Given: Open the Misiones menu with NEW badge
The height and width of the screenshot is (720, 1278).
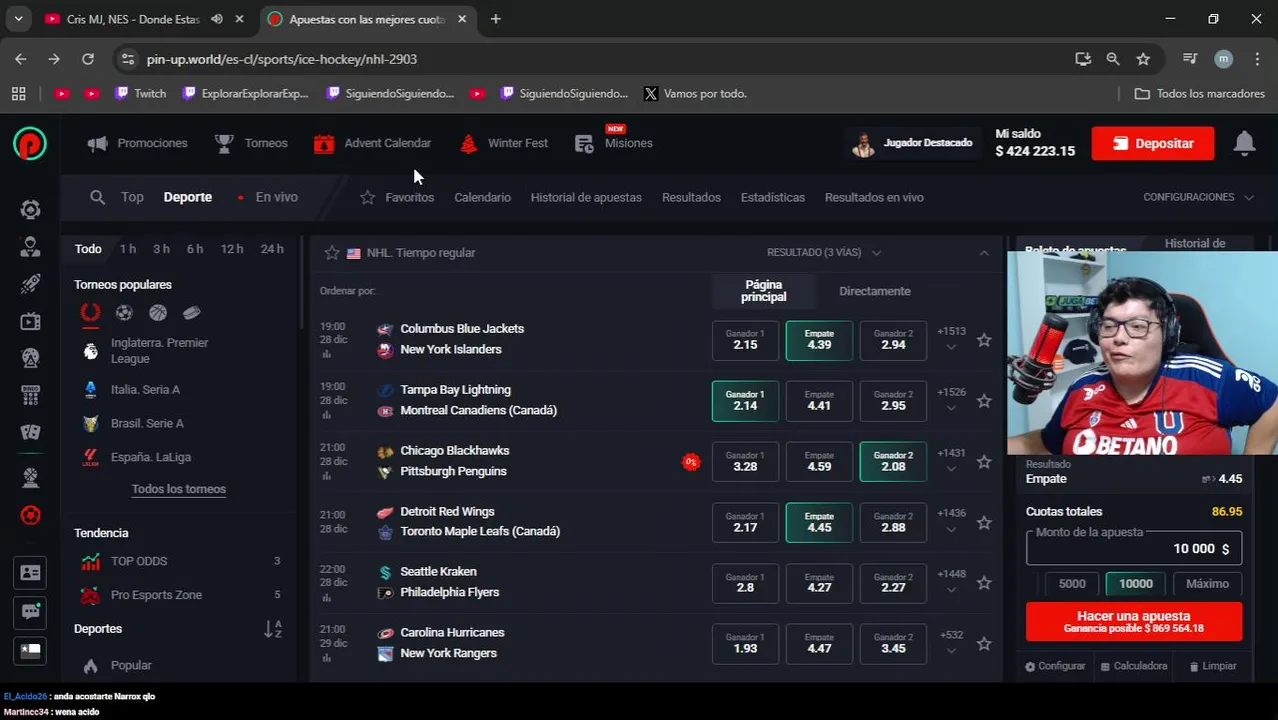Looking at the screenshot, I should click(614, 143).
